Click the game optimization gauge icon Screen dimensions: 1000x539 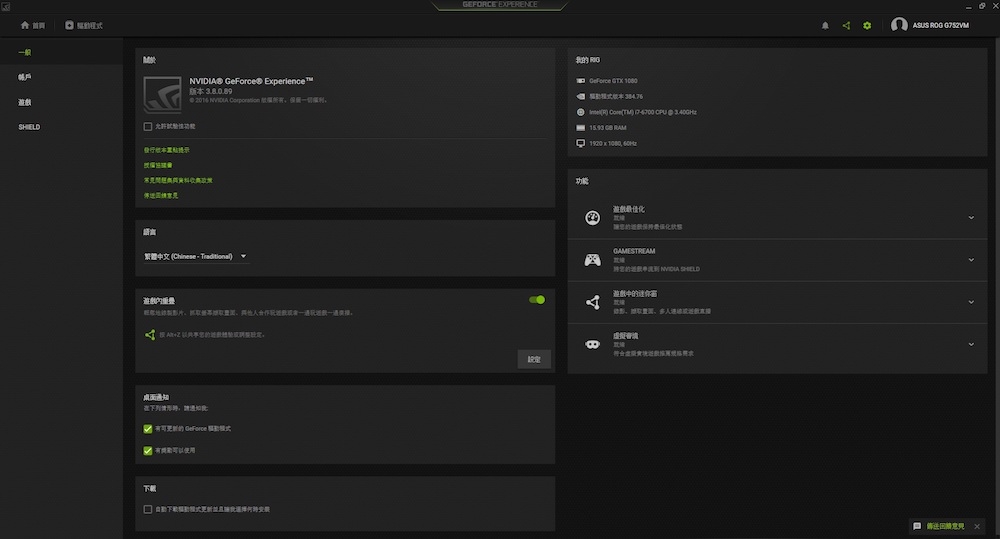[592, 218]
